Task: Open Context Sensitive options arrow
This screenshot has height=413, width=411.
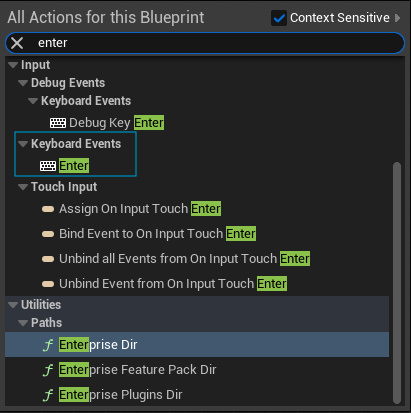Action: [397, 18]
